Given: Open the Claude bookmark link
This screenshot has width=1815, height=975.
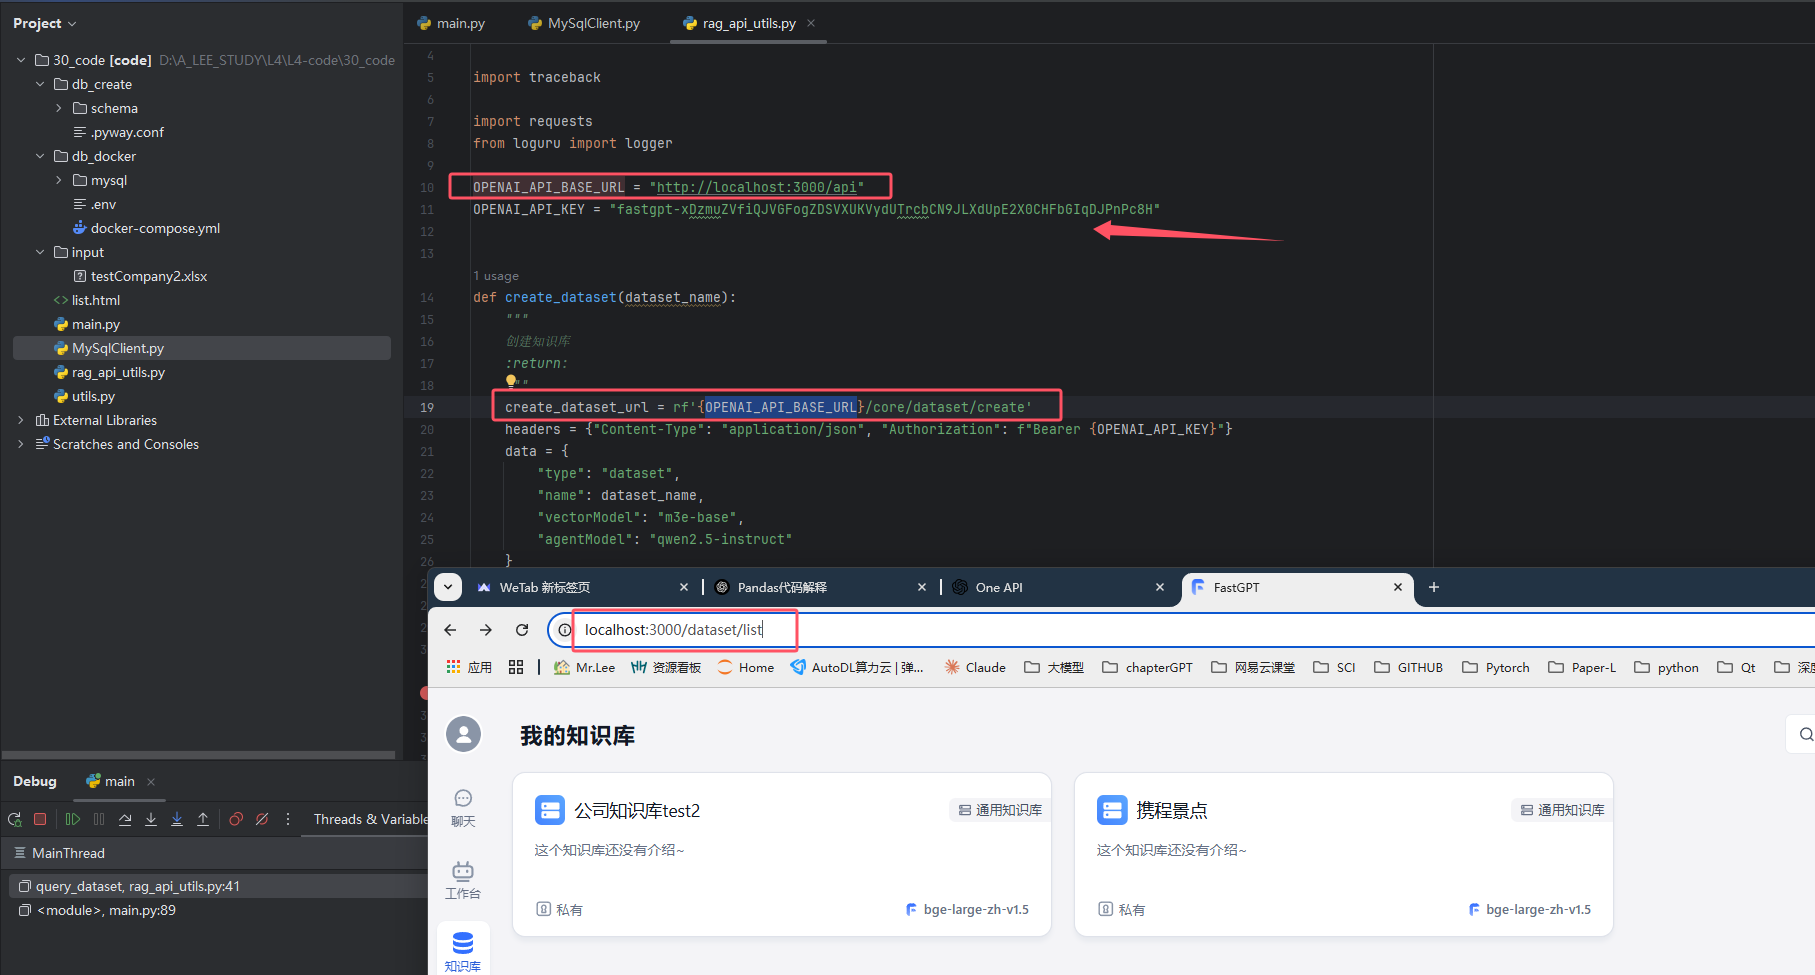Looking at the screenshot, I should [x=975, y=667].
